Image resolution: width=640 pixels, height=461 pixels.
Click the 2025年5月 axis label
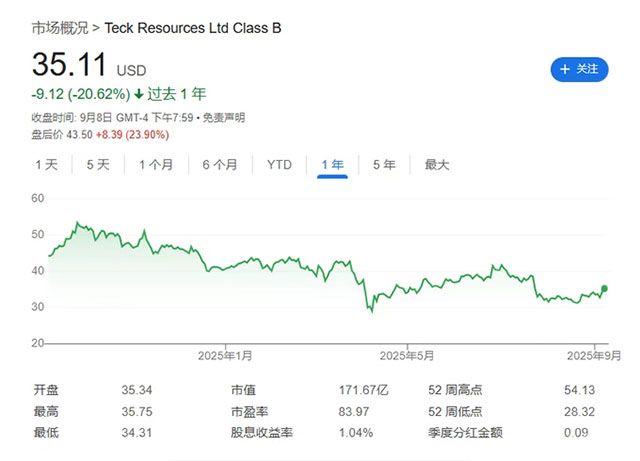[x=407, y=356]
